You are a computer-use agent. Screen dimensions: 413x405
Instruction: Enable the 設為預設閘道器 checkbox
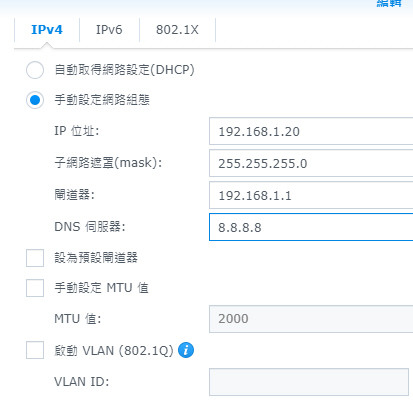tap(35, 258)
